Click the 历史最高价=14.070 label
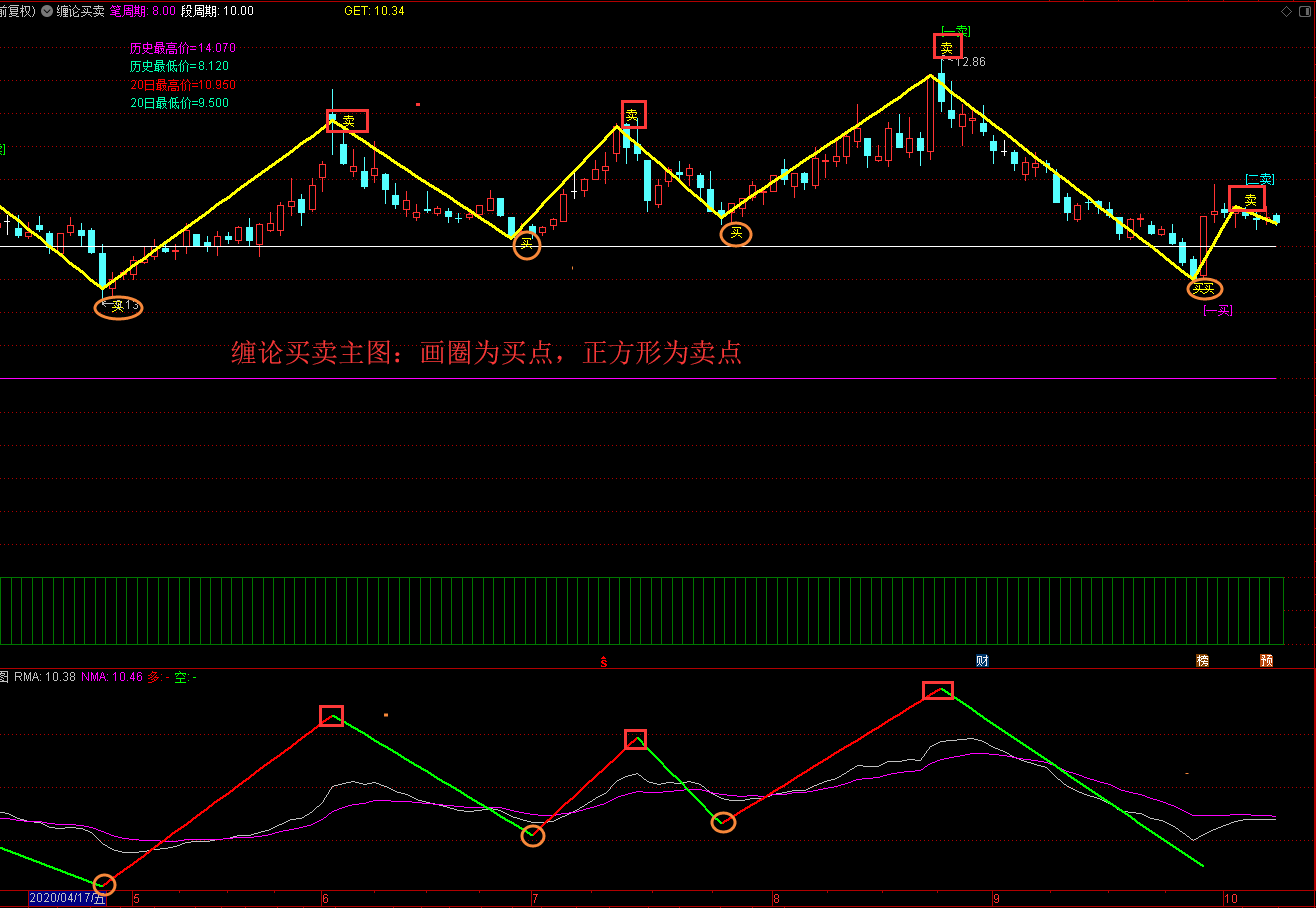 [183, 48]
